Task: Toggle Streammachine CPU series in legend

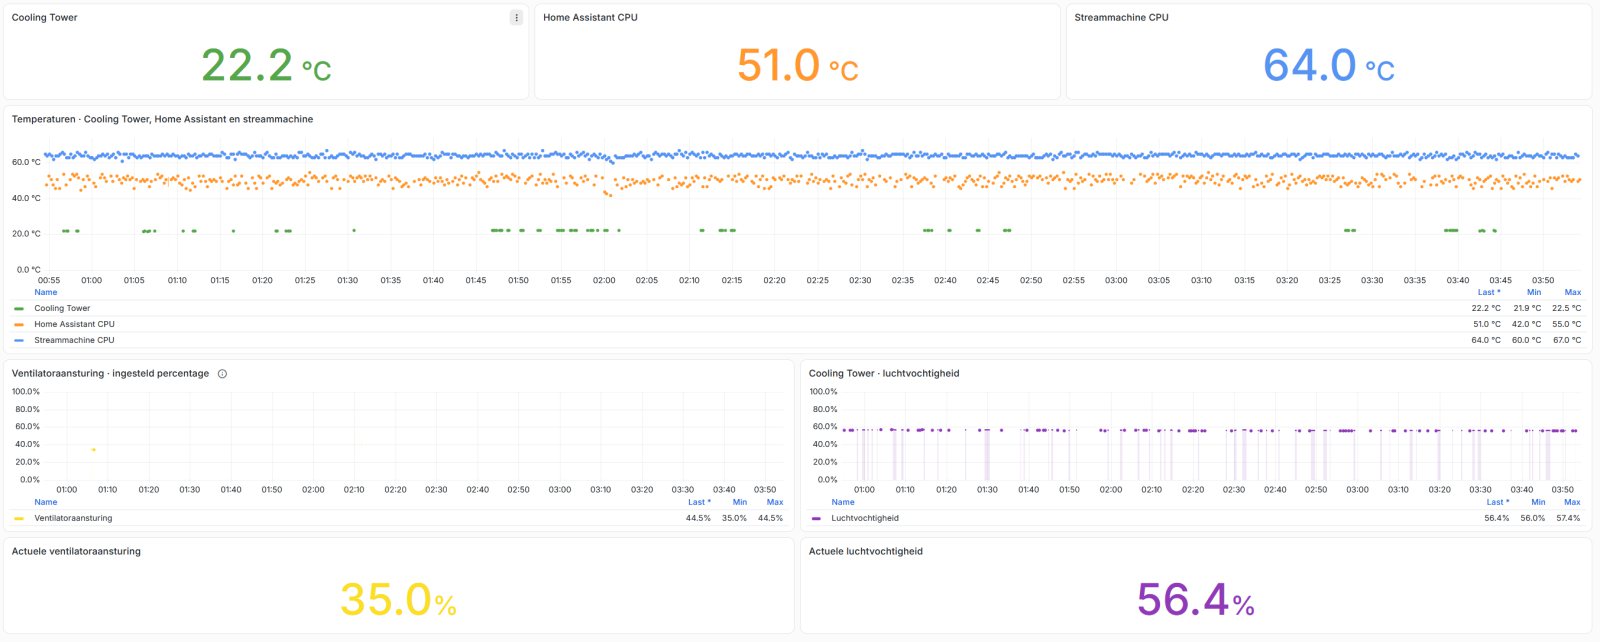Action: (x=74, y=341)
